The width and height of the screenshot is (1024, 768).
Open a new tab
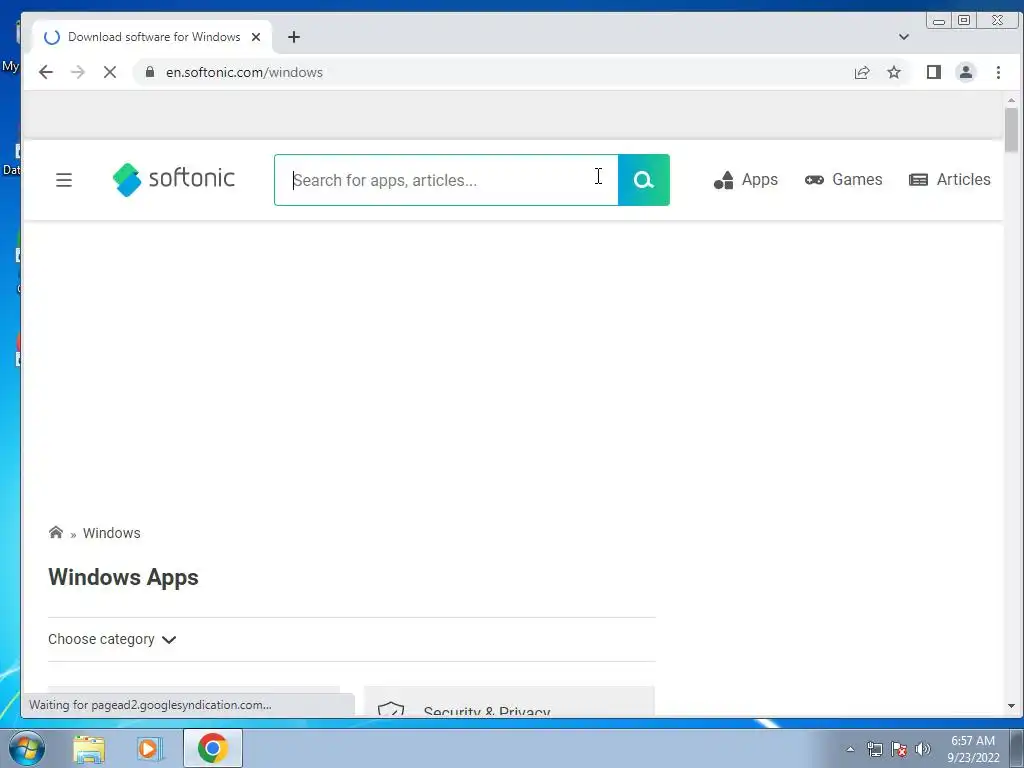point(294,37)
